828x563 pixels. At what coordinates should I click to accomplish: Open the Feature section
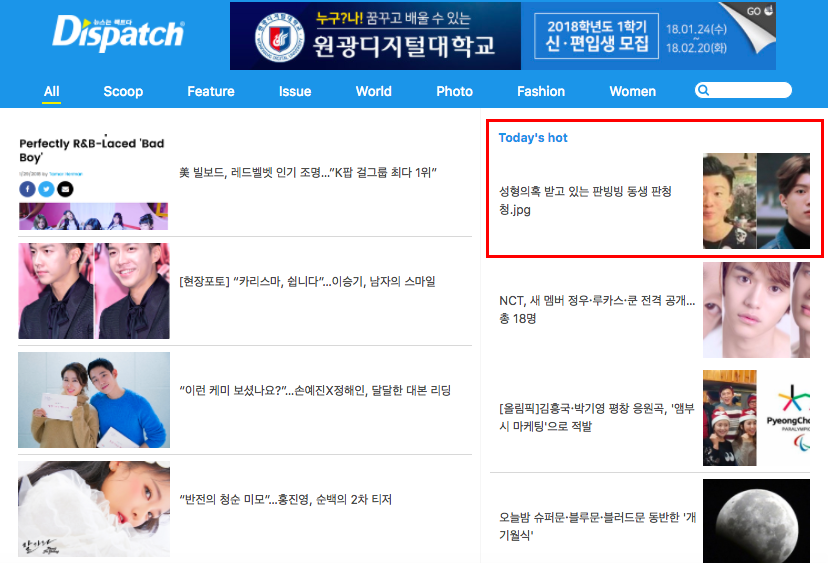(x=211, y=91)
